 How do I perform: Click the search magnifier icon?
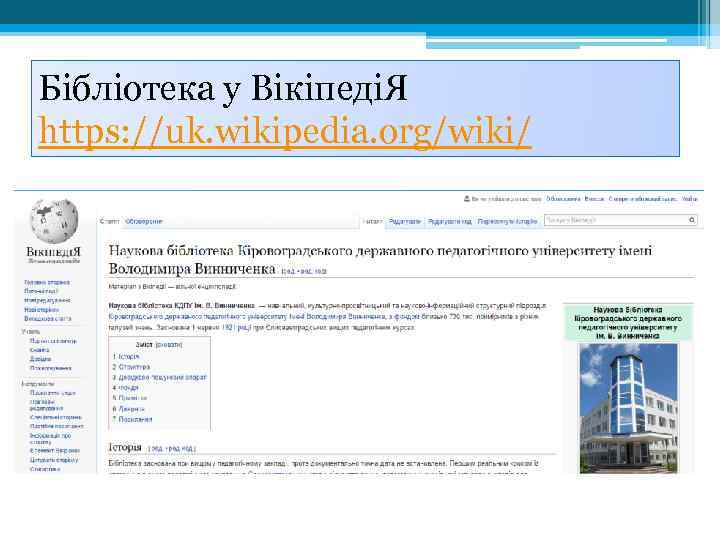[692, 220]
